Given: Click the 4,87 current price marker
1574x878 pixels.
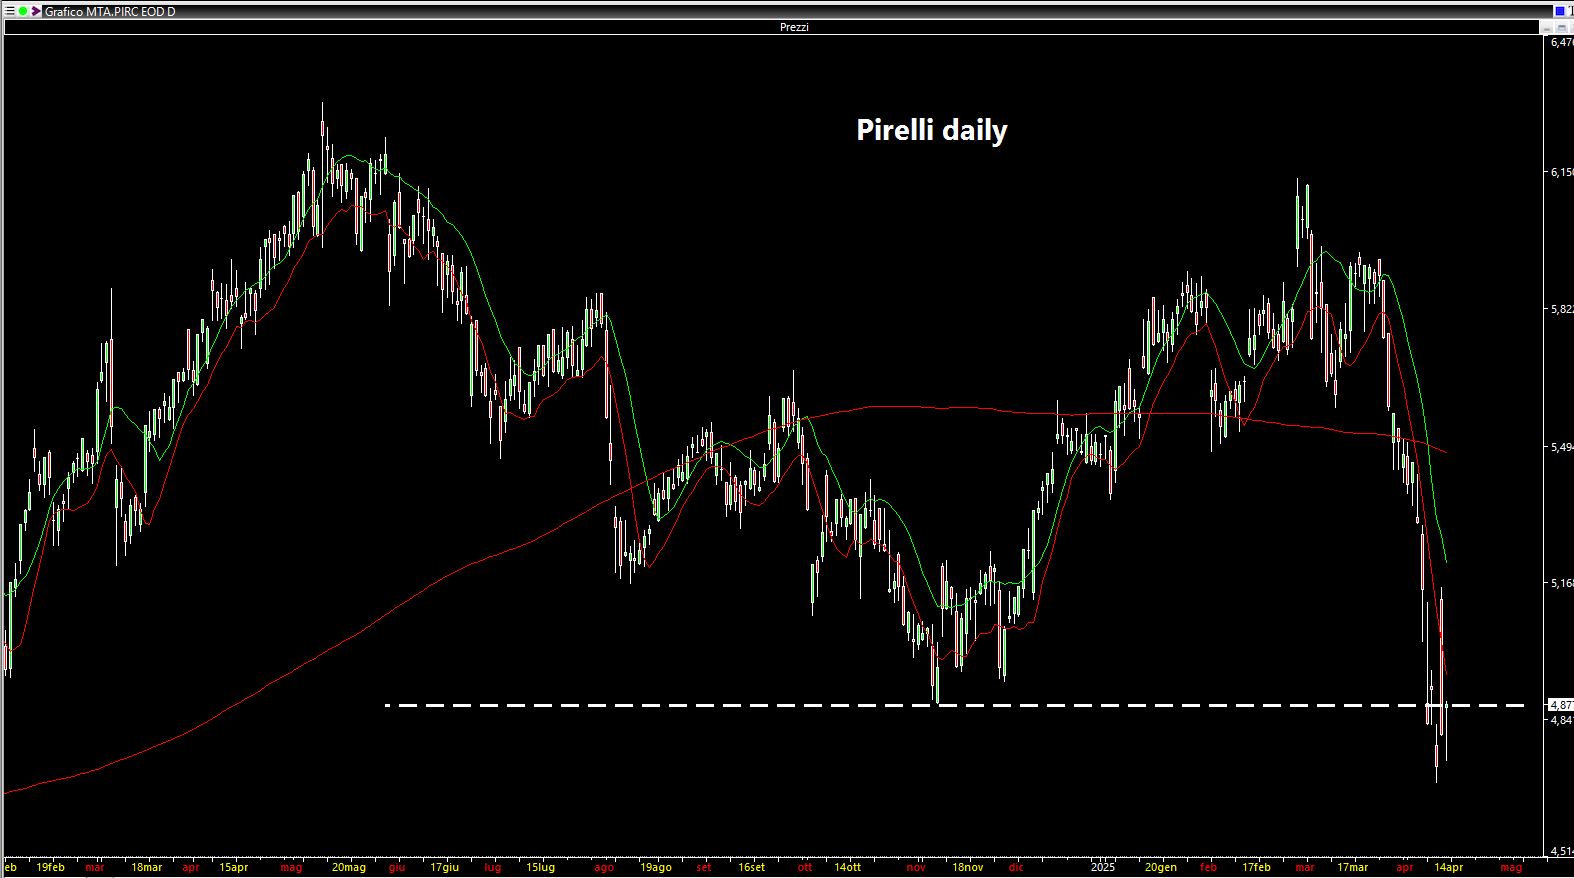Looking at the screenshot, I should (x=1561, y=705).
